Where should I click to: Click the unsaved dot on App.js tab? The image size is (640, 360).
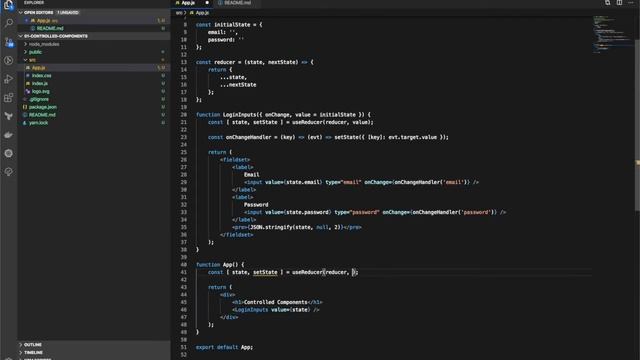tap(207, 3)
